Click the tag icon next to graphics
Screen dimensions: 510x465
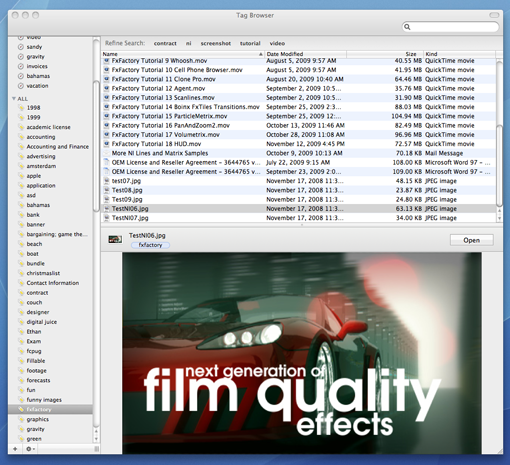21,419
